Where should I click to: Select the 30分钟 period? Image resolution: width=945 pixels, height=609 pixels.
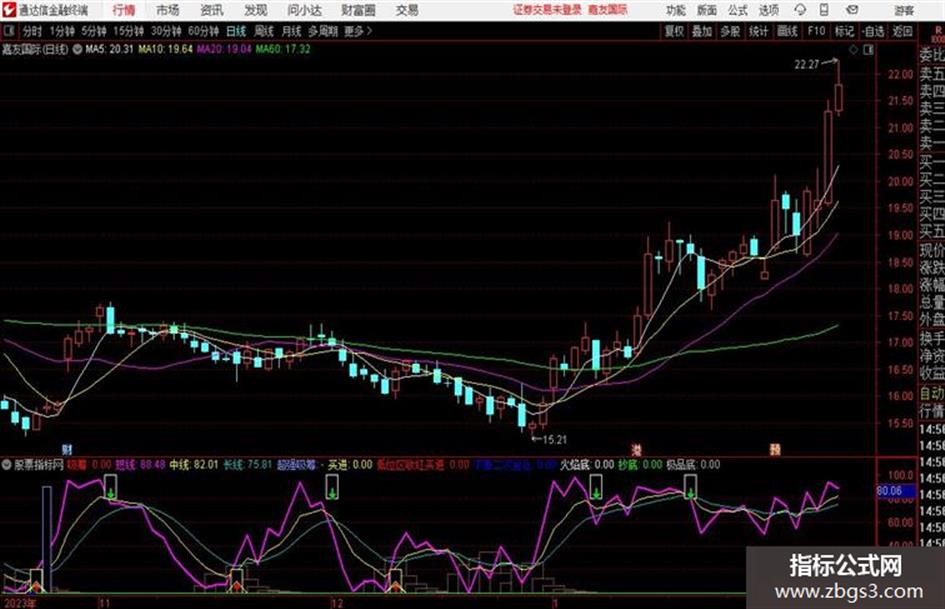click(166, 31)
